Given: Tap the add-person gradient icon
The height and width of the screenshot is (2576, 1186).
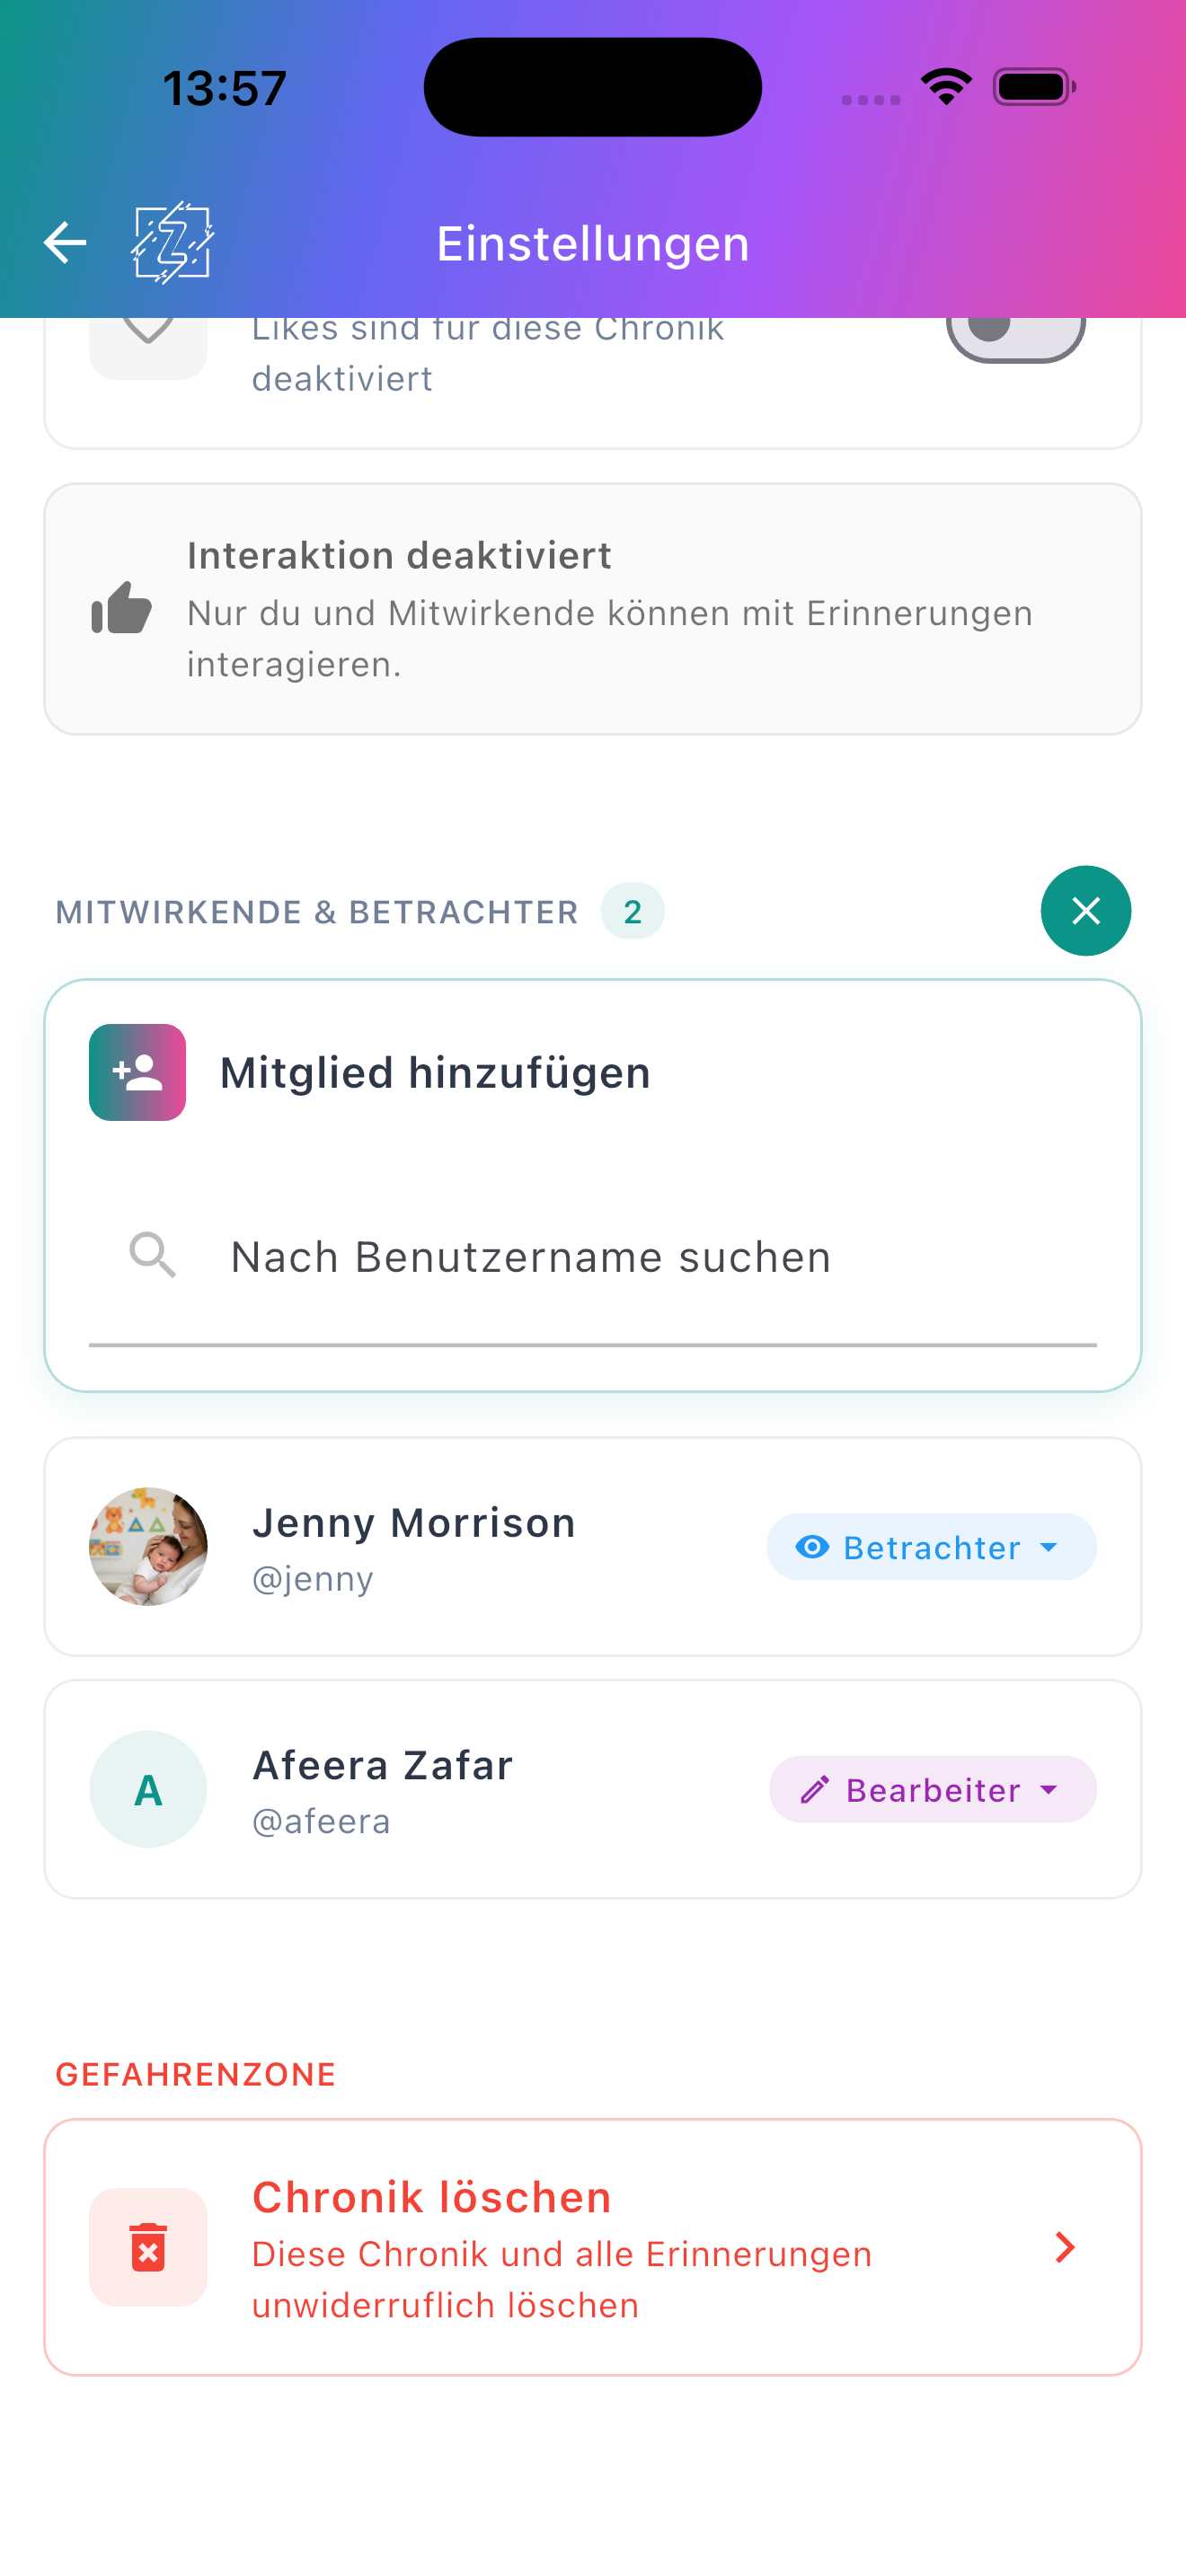Looking at the screenshot, I should pyautogui.click(x=138, y=1072).
